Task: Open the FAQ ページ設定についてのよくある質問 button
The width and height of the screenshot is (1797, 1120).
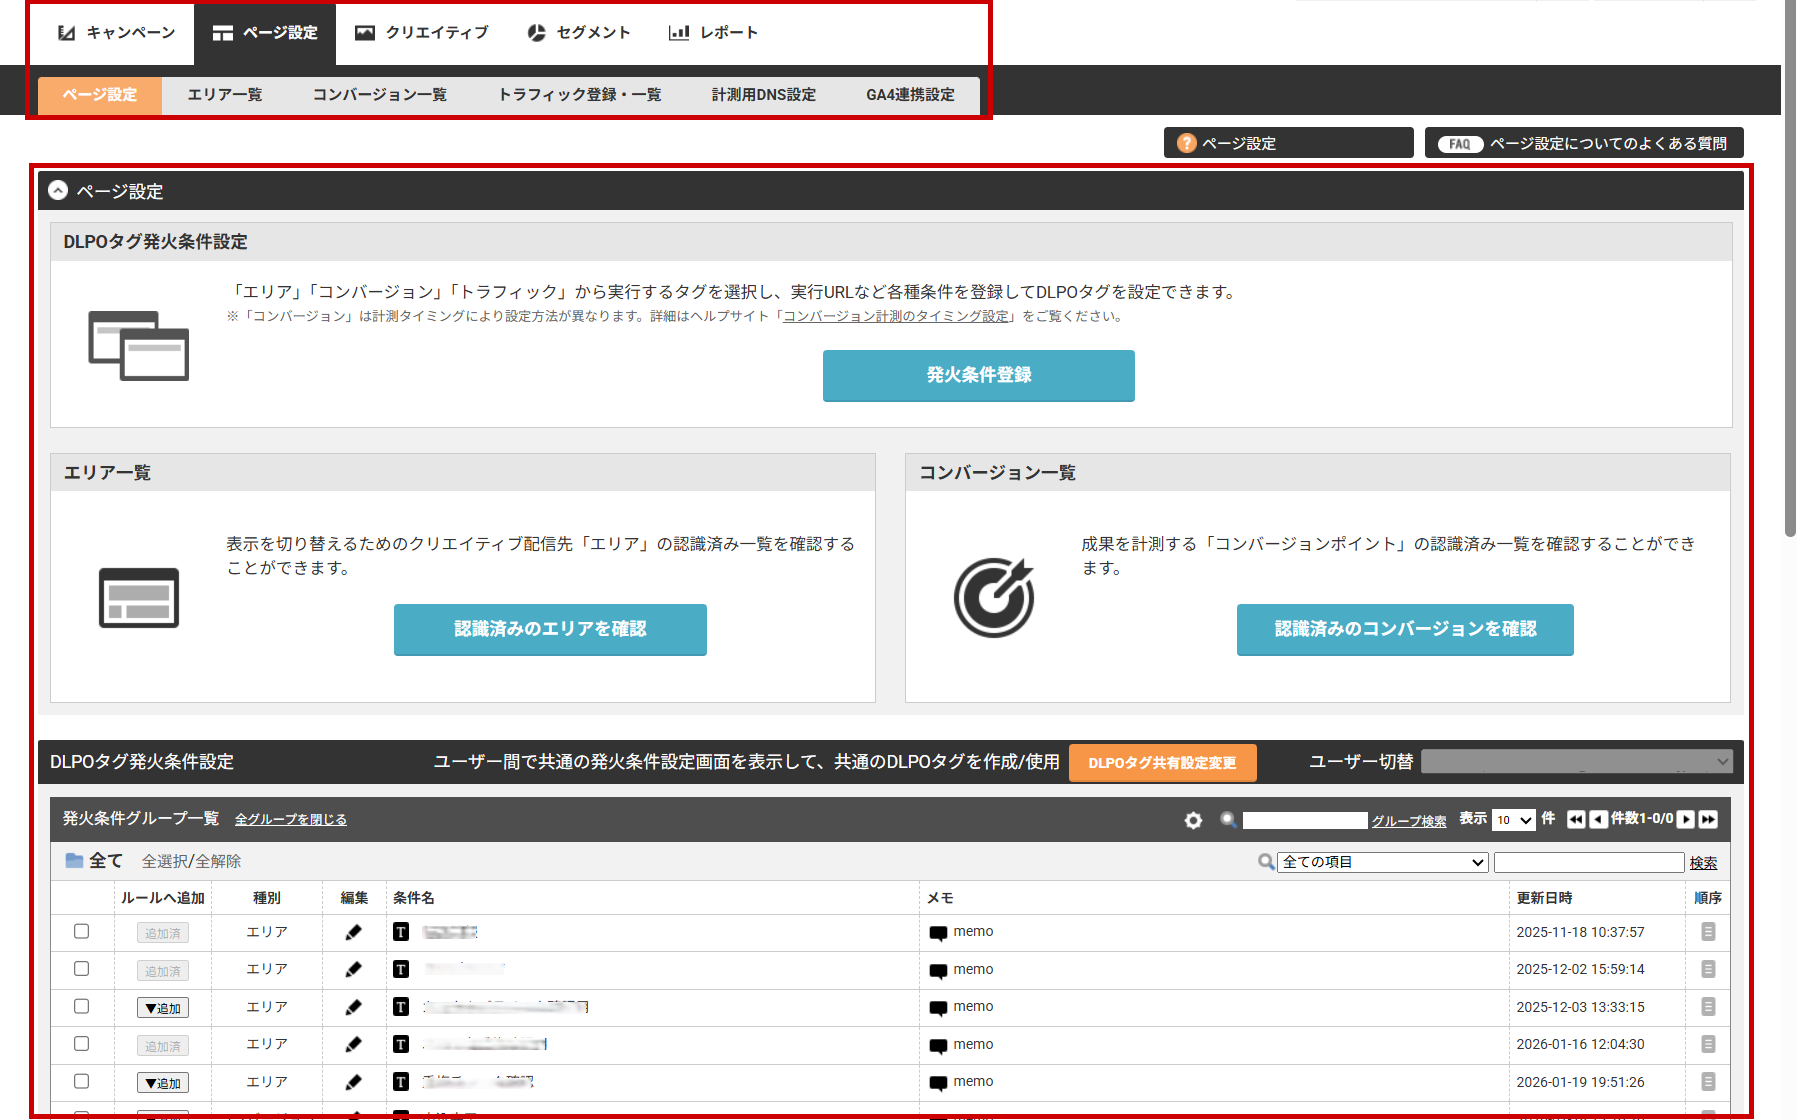Action: click(1584, 143)
